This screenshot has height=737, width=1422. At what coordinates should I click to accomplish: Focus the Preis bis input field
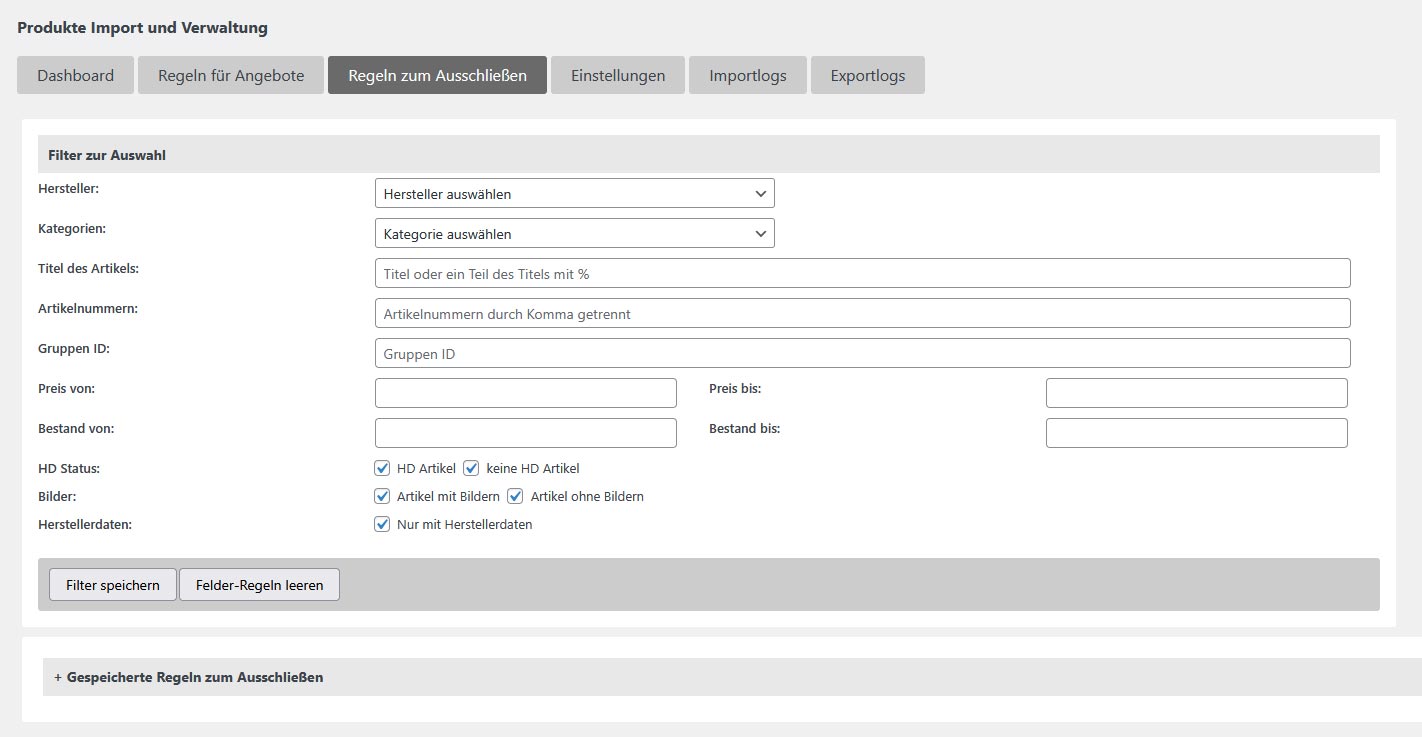click(1196, 393)
